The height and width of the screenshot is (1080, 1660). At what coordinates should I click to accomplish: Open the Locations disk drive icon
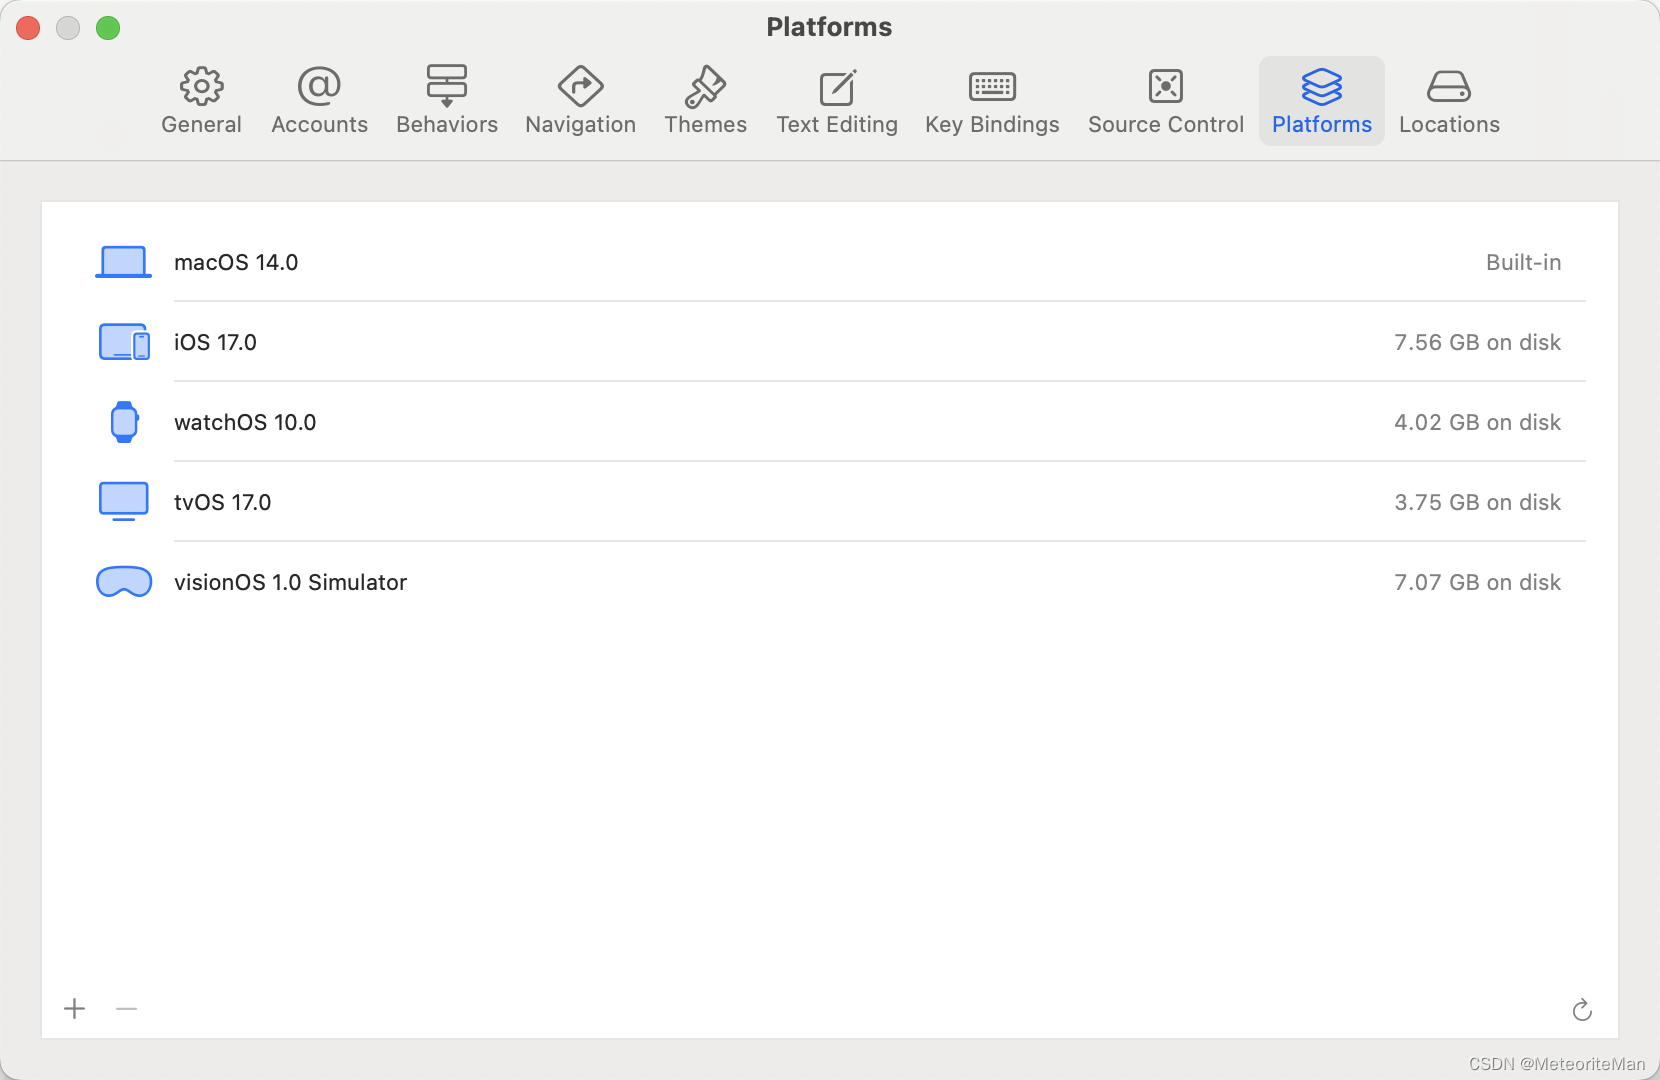click(1448, 87)
